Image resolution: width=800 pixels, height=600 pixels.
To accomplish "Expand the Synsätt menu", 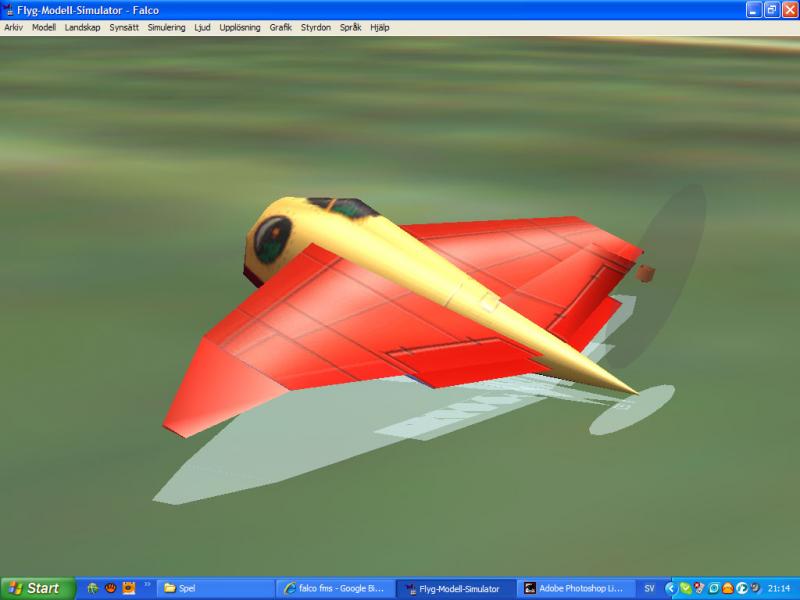I will (124, 28).
